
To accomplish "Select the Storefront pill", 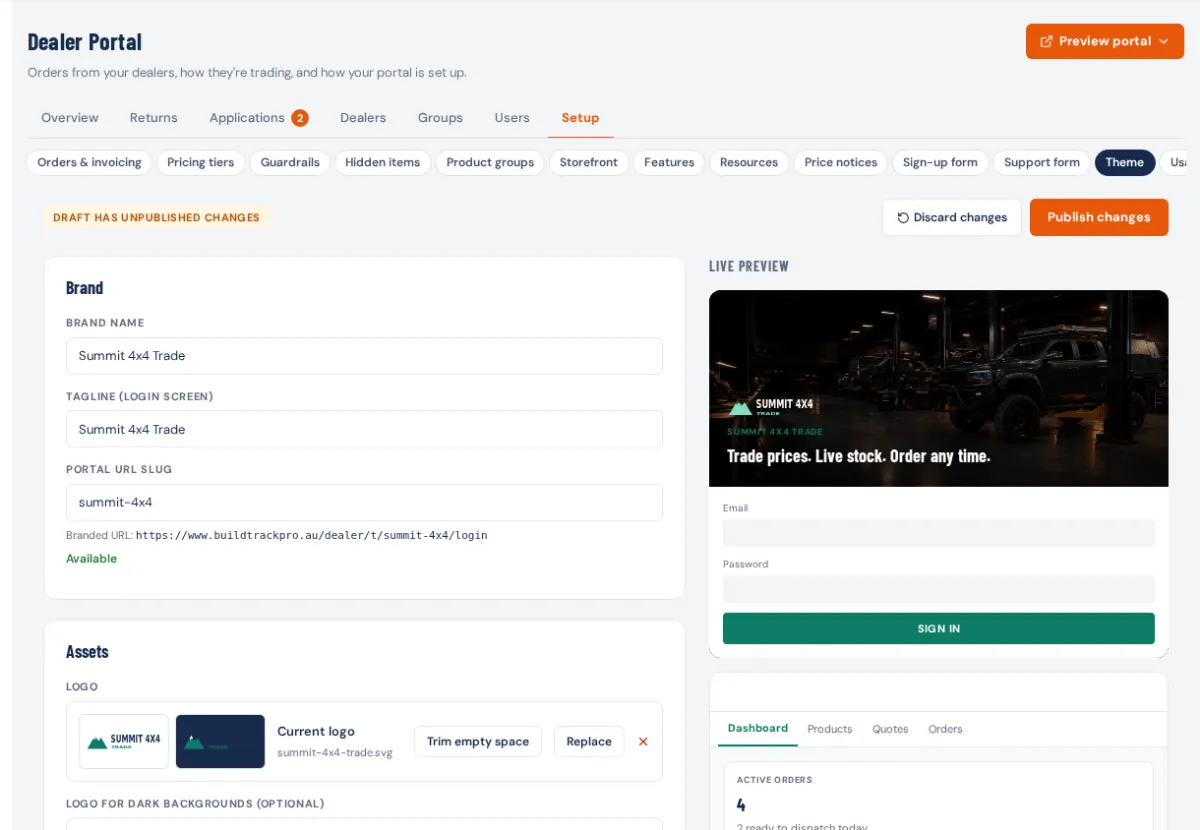I will [589, 162].
